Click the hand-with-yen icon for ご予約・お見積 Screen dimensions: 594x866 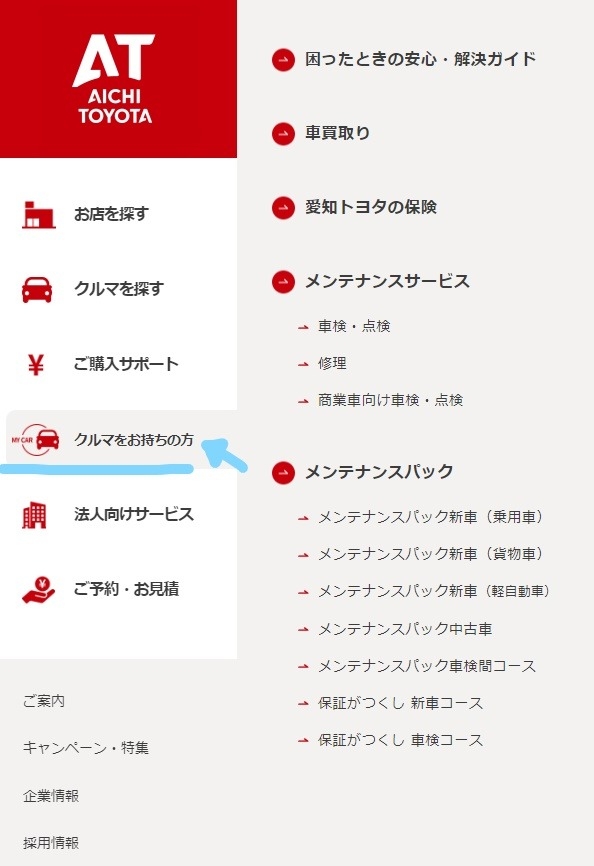tap(38, 590)
